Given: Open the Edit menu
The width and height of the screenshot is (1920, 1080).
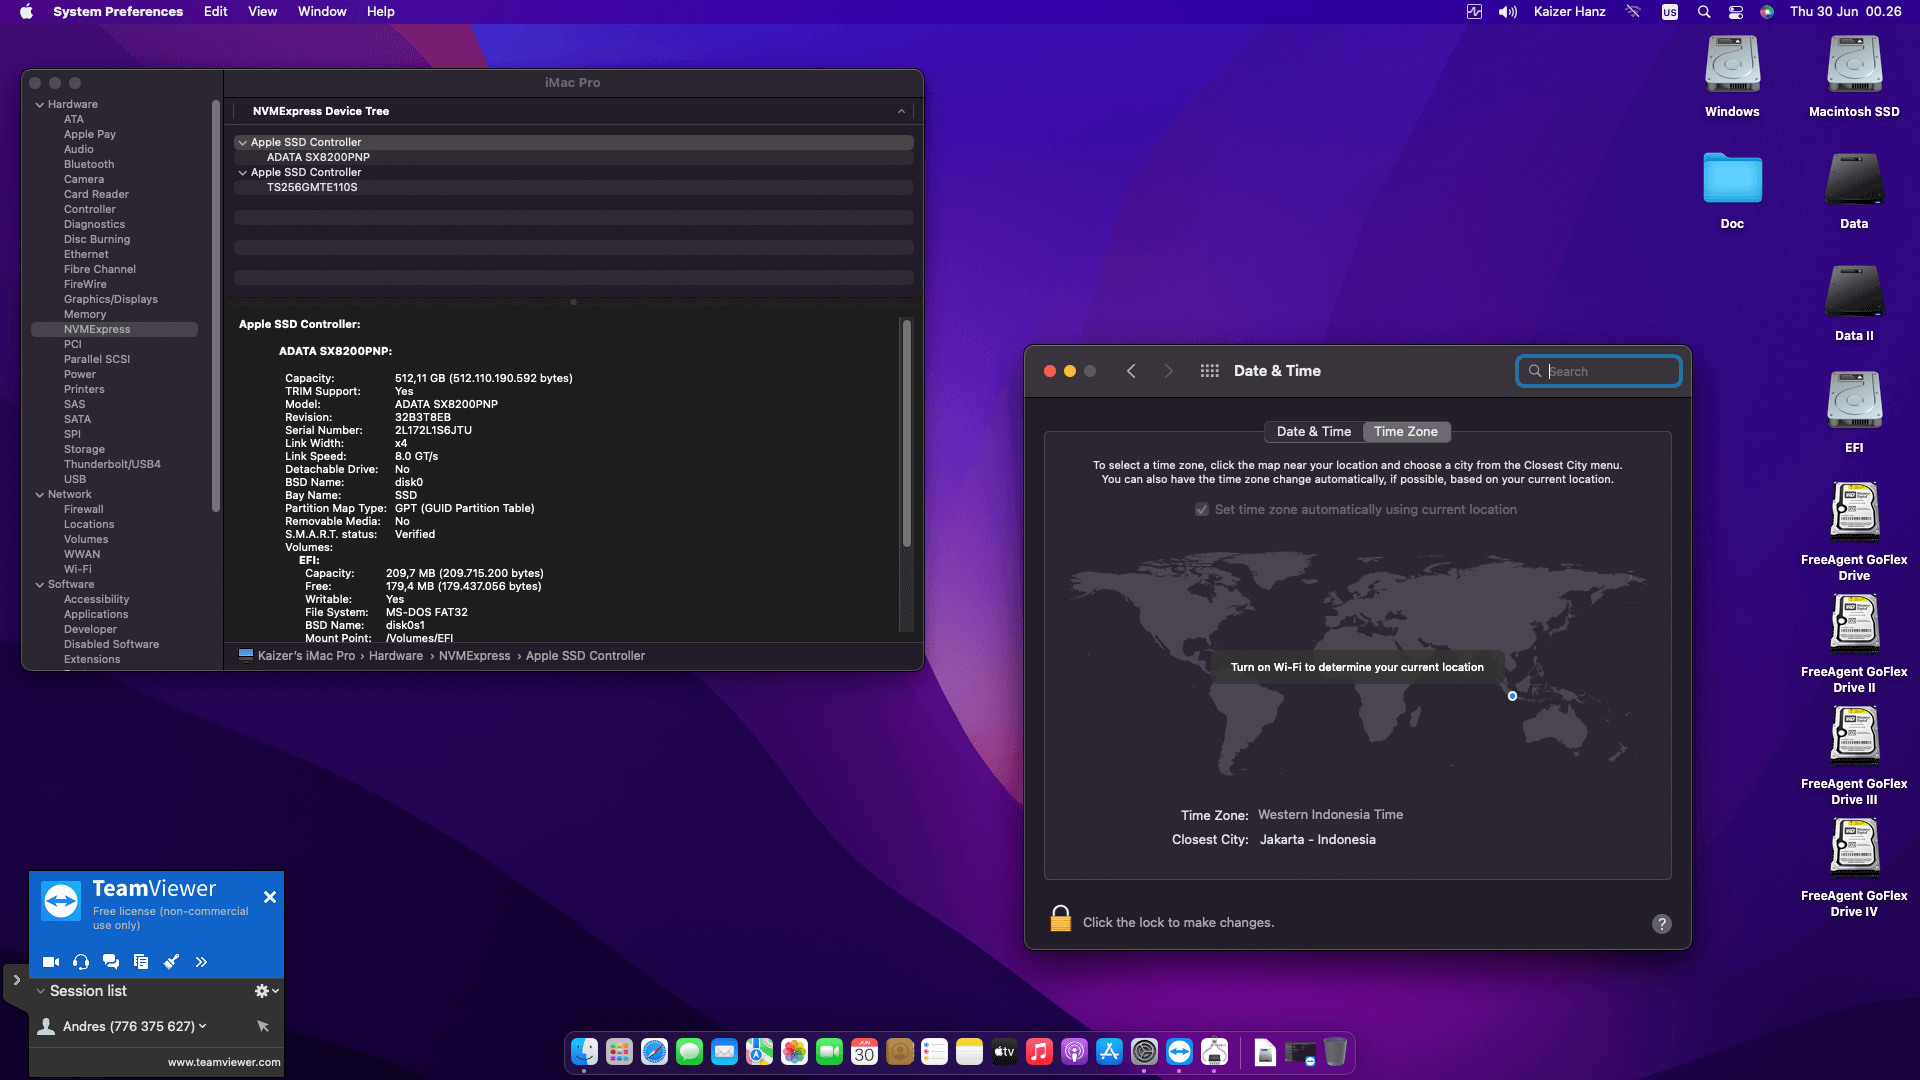Looking at the screenshot, I should 215,12.
